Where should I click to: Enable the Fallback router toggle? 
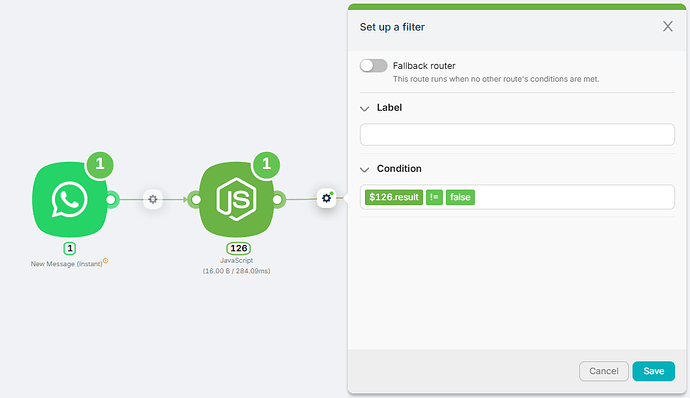(x=373, y=66)
